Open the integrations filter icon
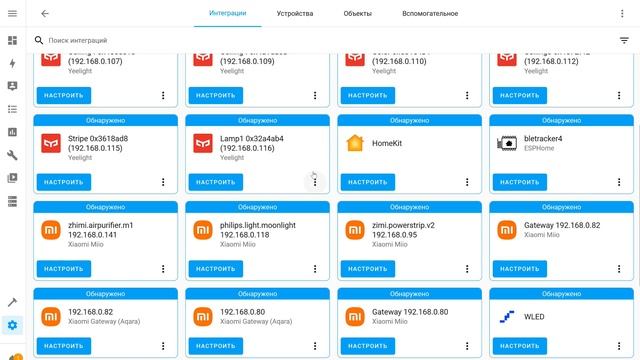This screenshot has width=640, height=360. [x=624, y=40]
